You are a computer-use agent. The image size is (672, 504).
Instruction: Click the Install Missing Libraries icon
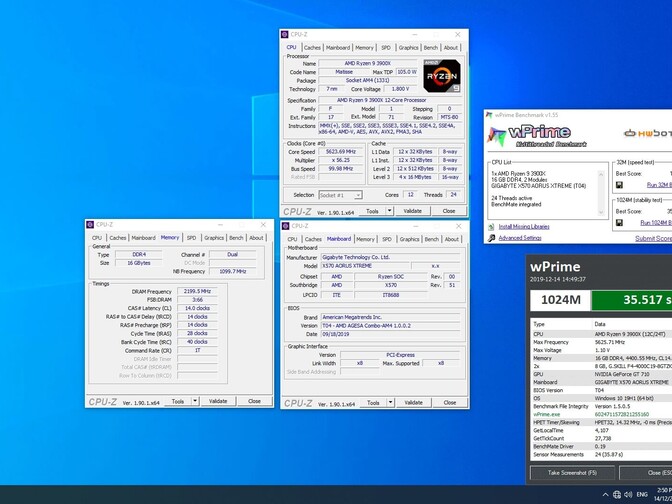tap(491, 227)
